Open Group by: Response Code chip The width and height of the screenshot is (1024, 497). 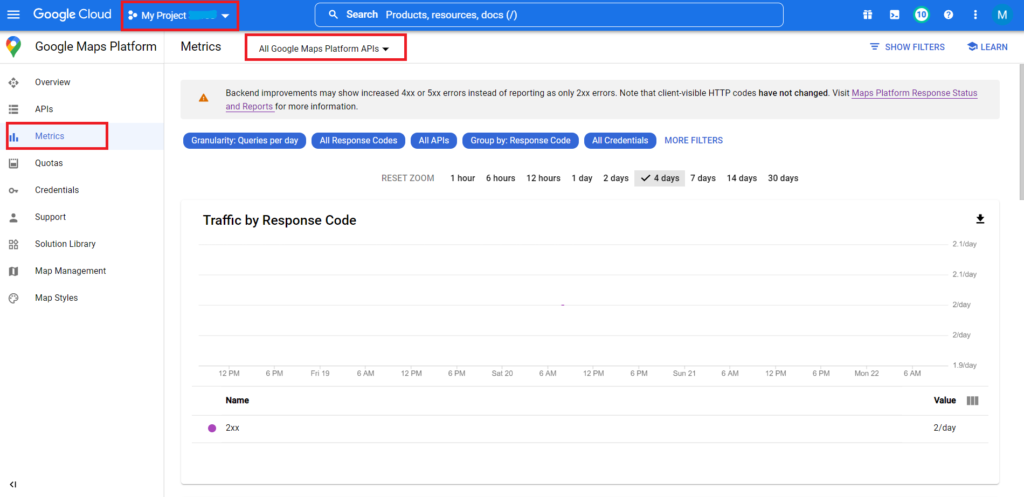520,140
